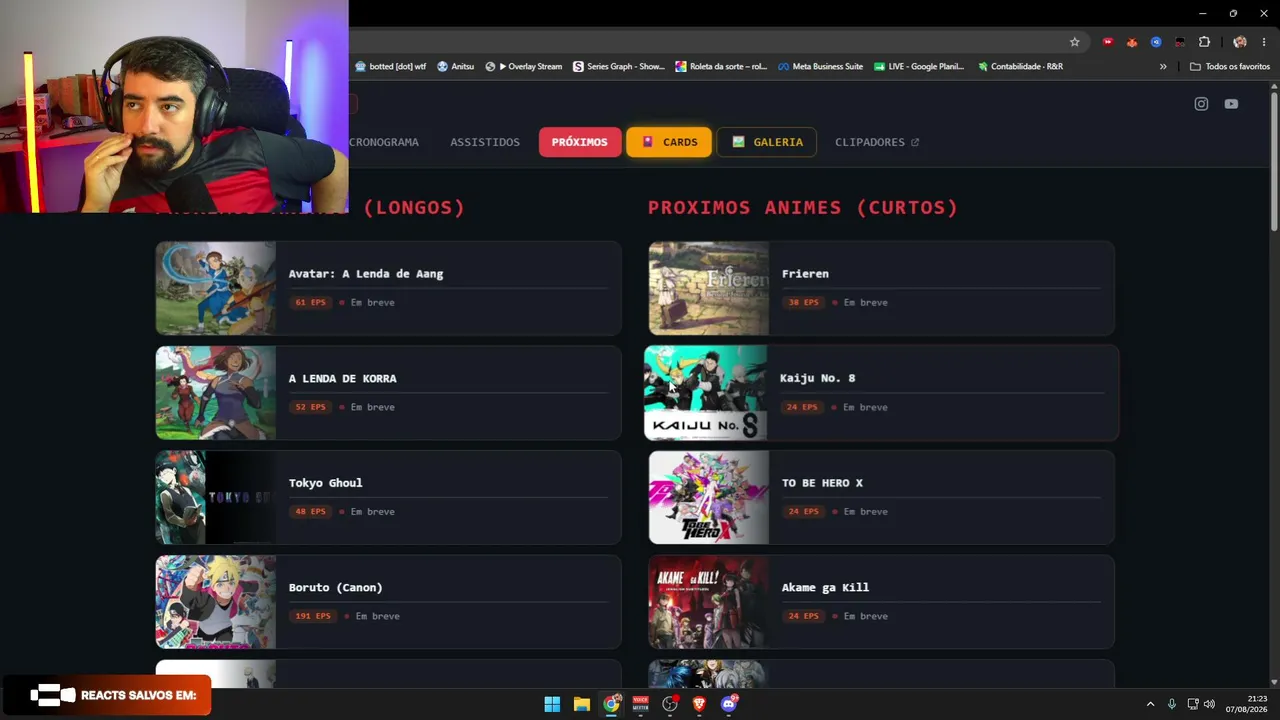Click the Akame ga Kill thumbnail
1280x720 pixels.
pyautogui.click(x=709, y=602)
